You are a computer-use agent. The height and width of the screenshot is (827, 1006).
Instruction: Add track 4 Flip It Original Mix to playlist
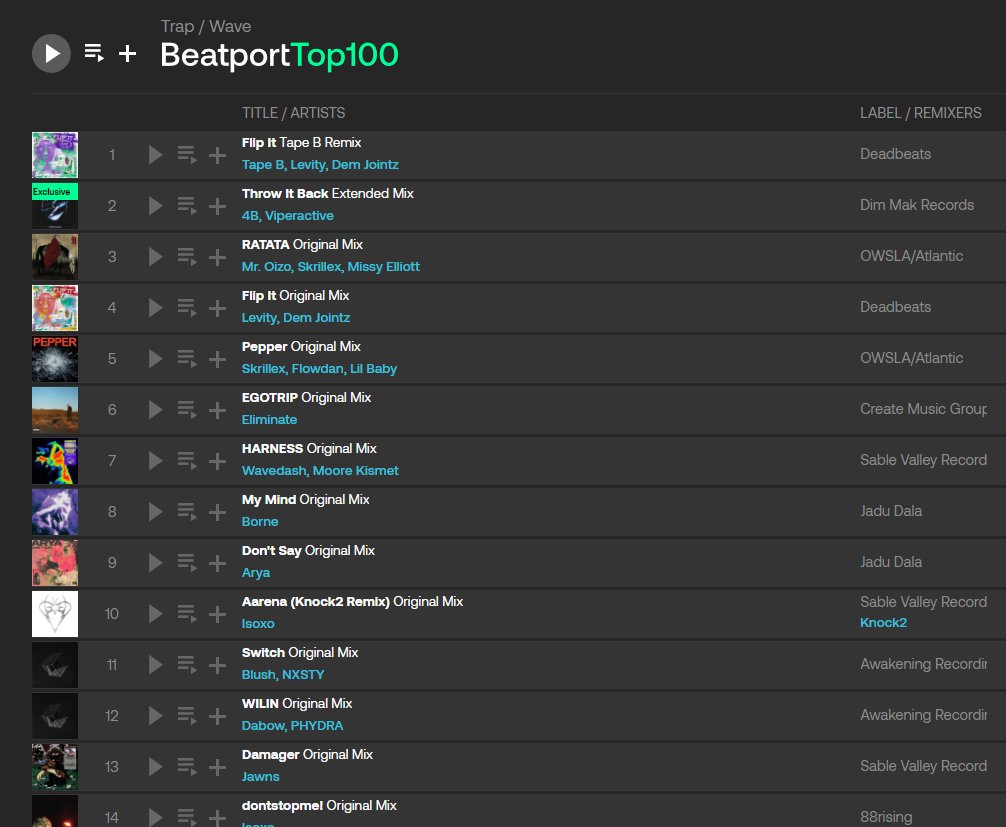click(x=217, y=308)
